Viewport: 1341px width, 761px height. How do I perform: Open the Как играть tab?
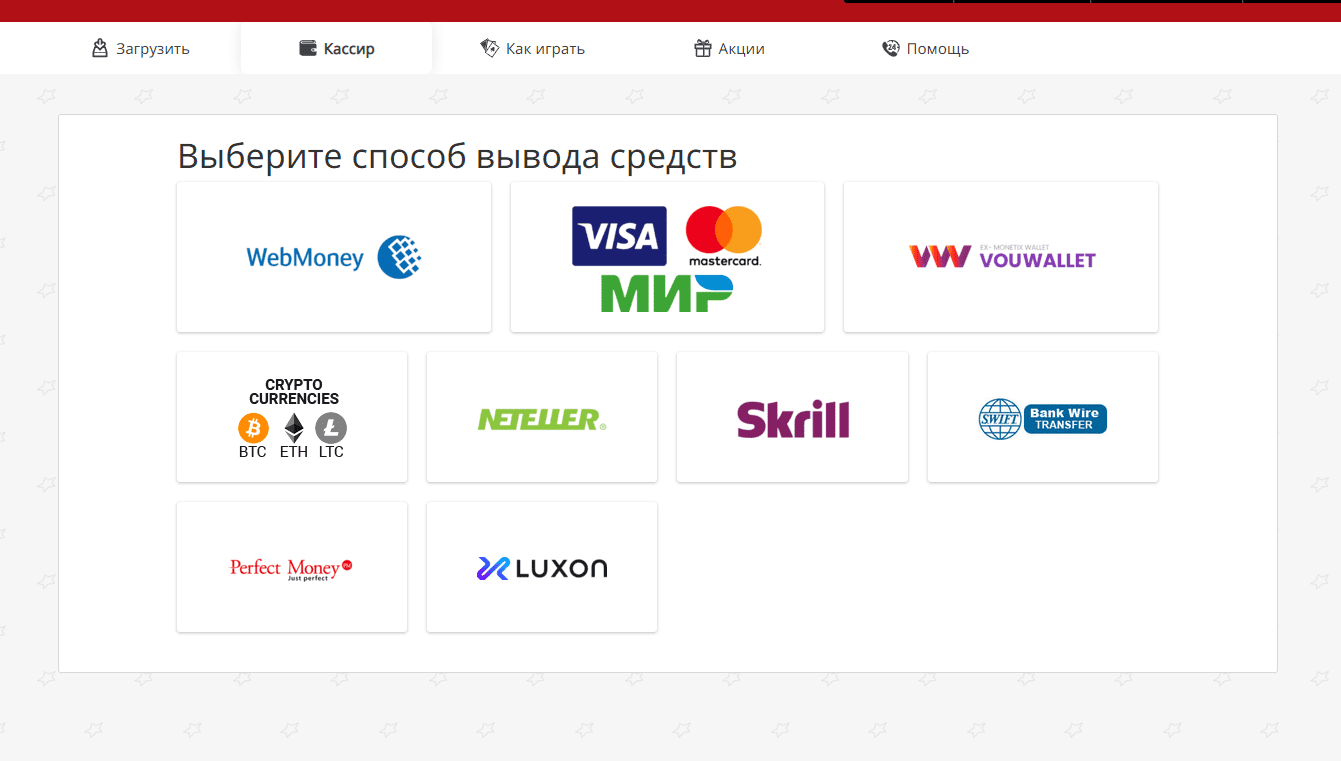point(532,48)
